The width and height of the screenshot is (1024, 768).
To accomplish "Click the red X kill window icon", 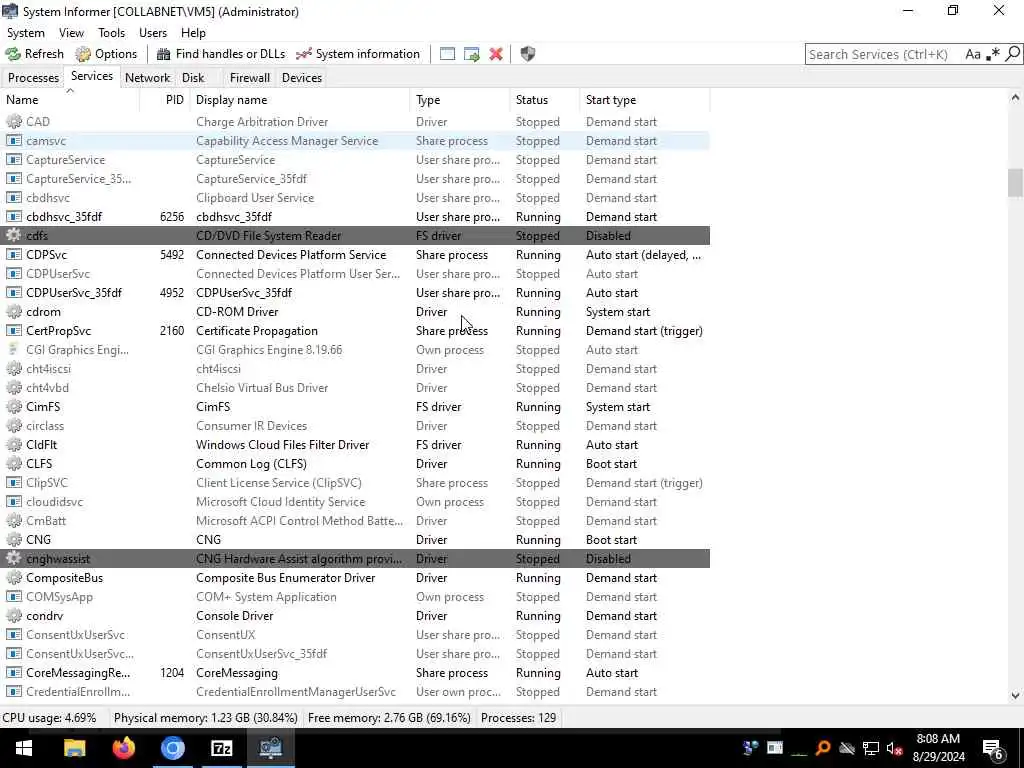I will pyautogui.click(x=496, y=54).
